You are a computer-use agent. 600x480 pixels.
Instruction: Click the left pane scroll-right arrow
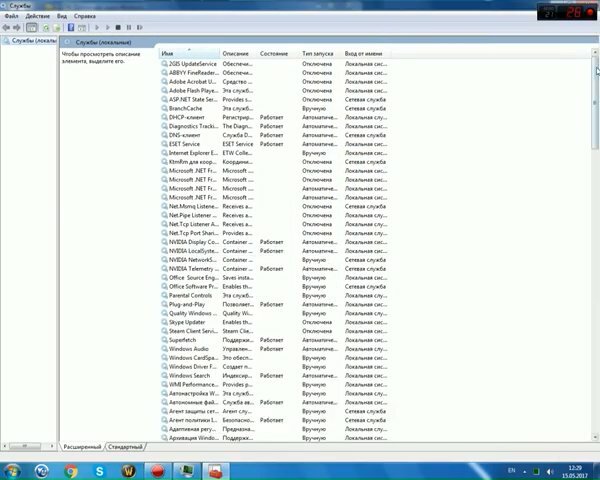pos(52,446)
